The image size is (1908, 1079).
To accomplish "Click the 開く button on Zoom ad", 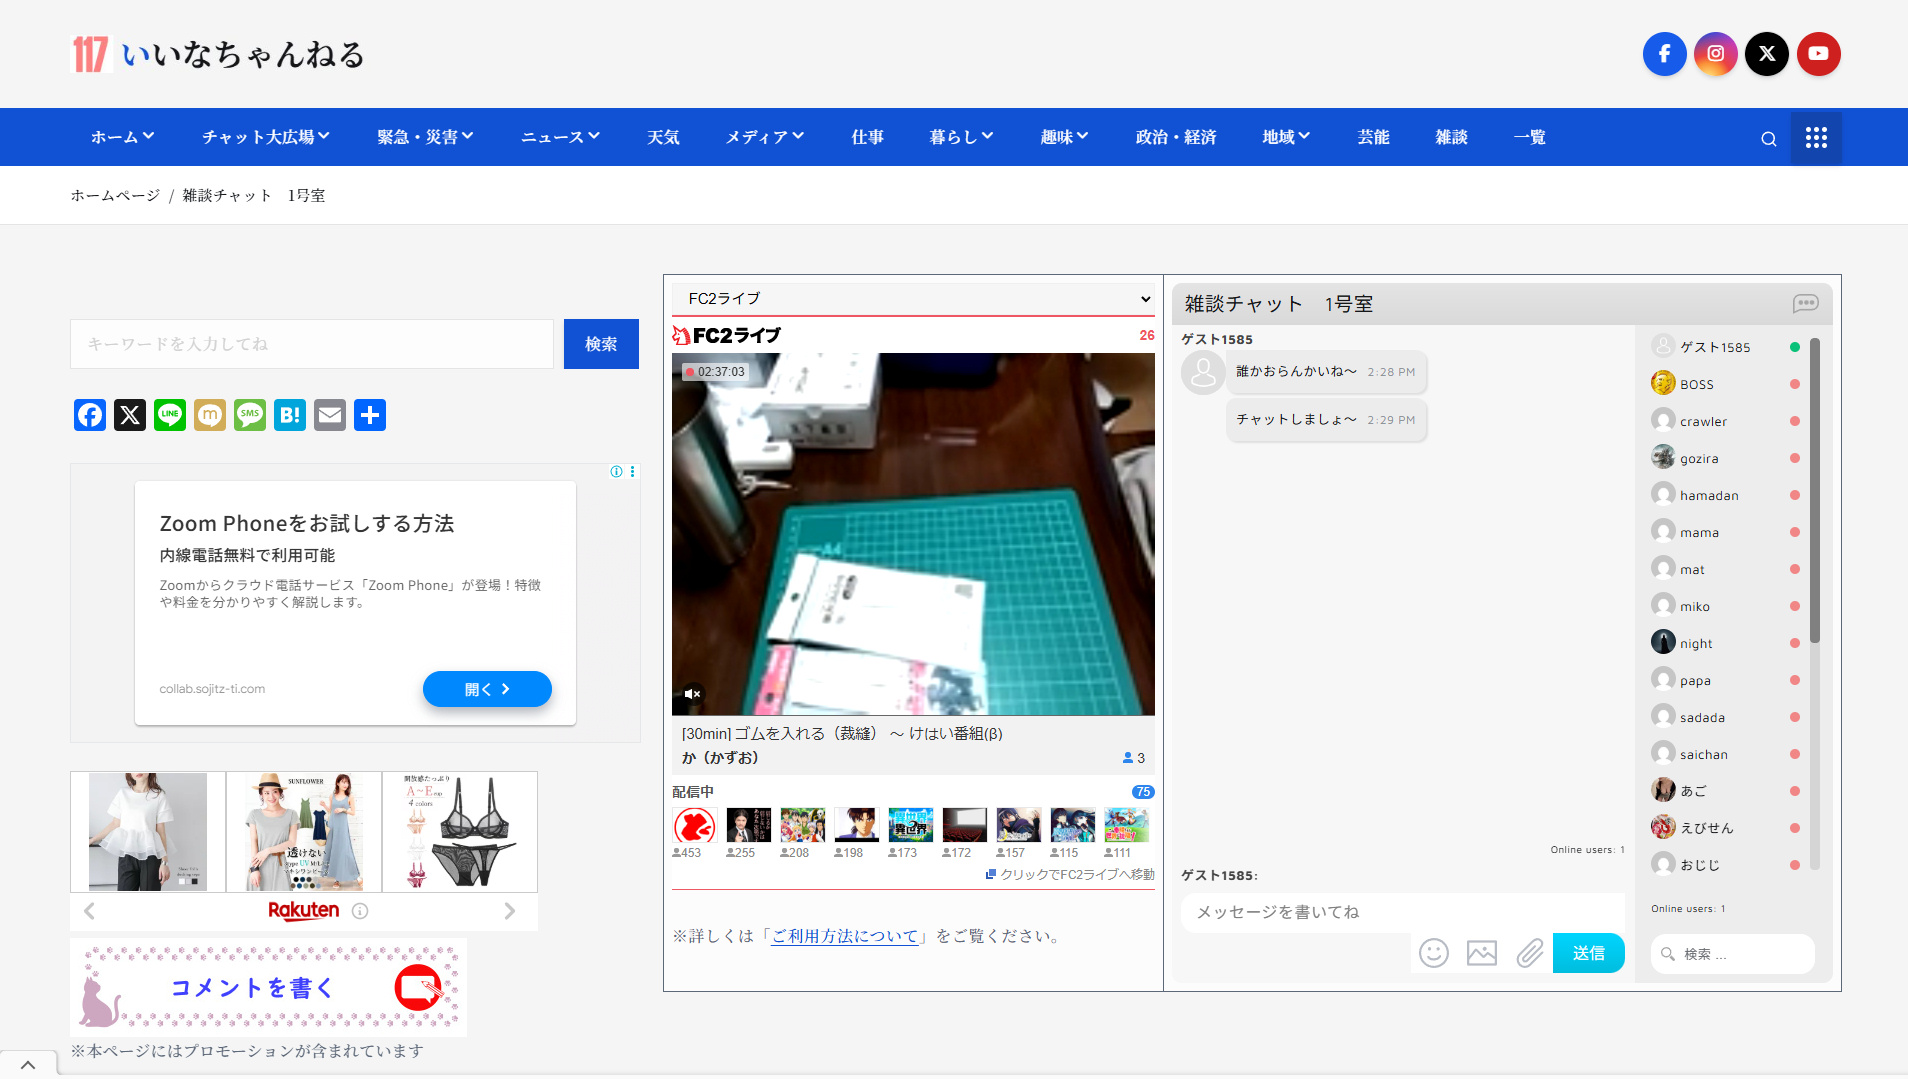I will pyautogui.click(x=487, y=689).
